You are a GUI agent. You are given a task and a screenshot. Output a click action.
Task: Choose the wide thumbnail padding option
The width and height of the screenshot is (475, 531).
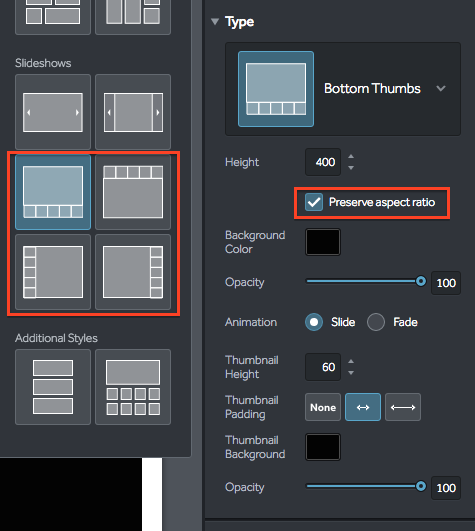pyautogui.click(x=403, y=407)
